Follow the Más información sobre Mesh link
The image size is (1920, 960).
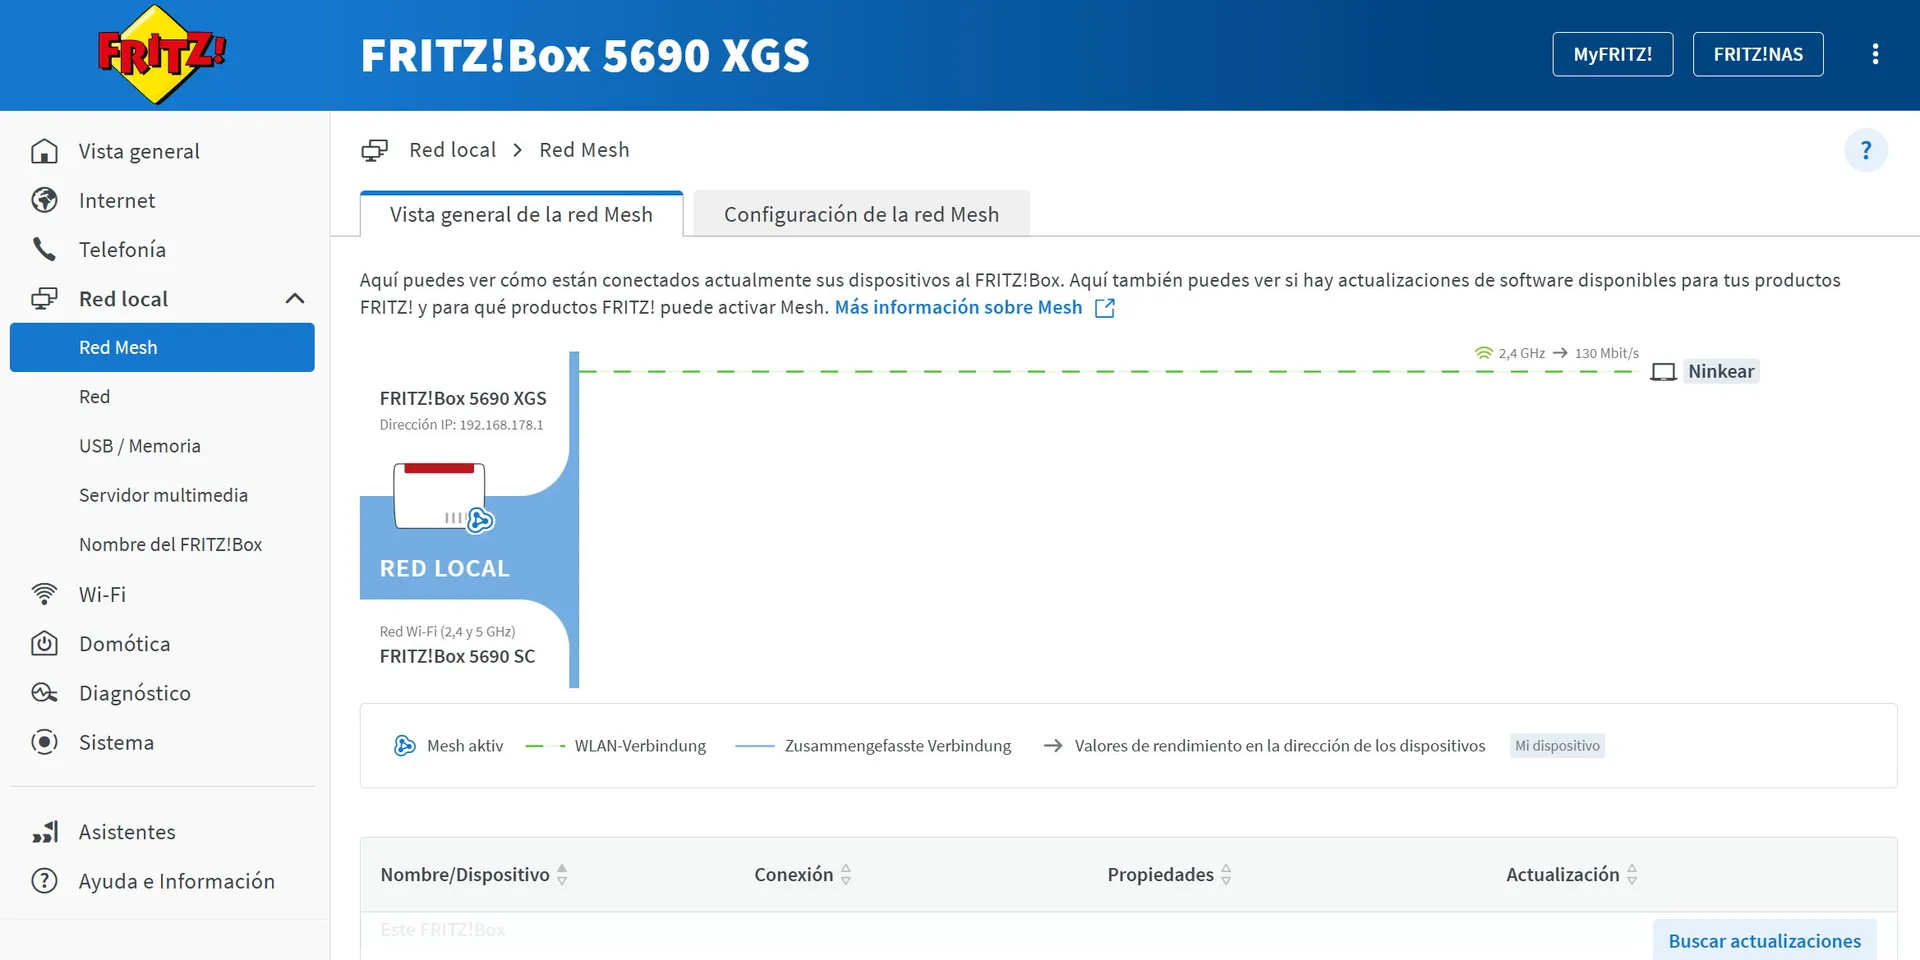coord(958,308)
